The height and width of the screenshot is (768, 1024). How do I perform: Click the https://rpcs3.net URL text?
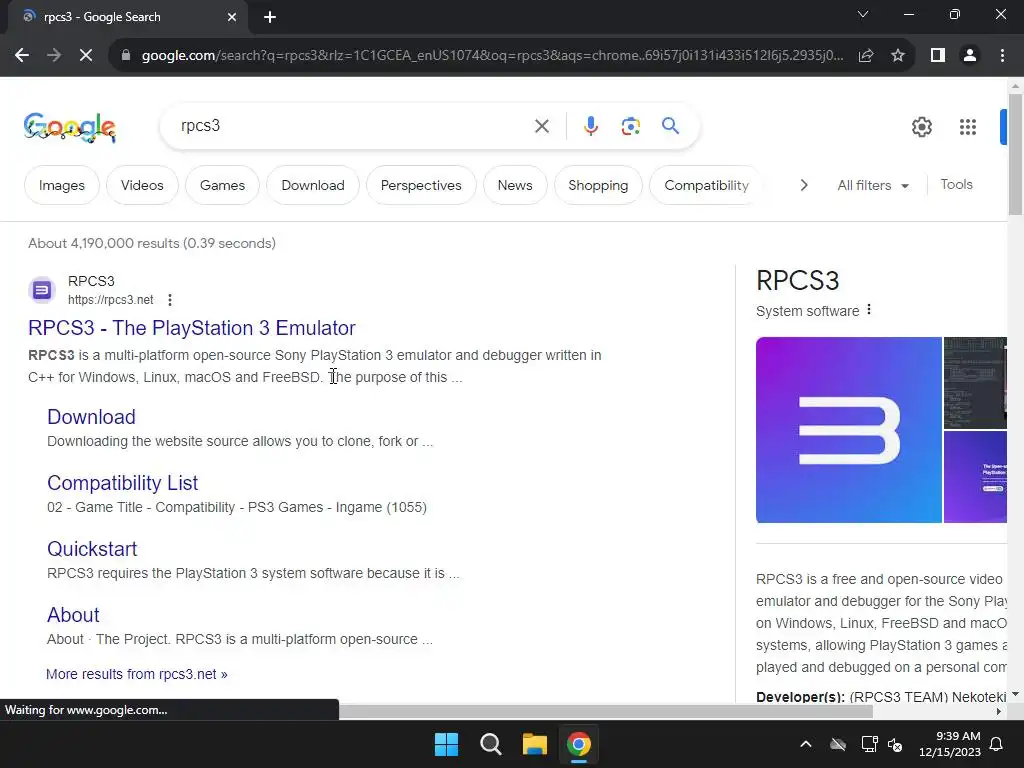pos(110,300)
